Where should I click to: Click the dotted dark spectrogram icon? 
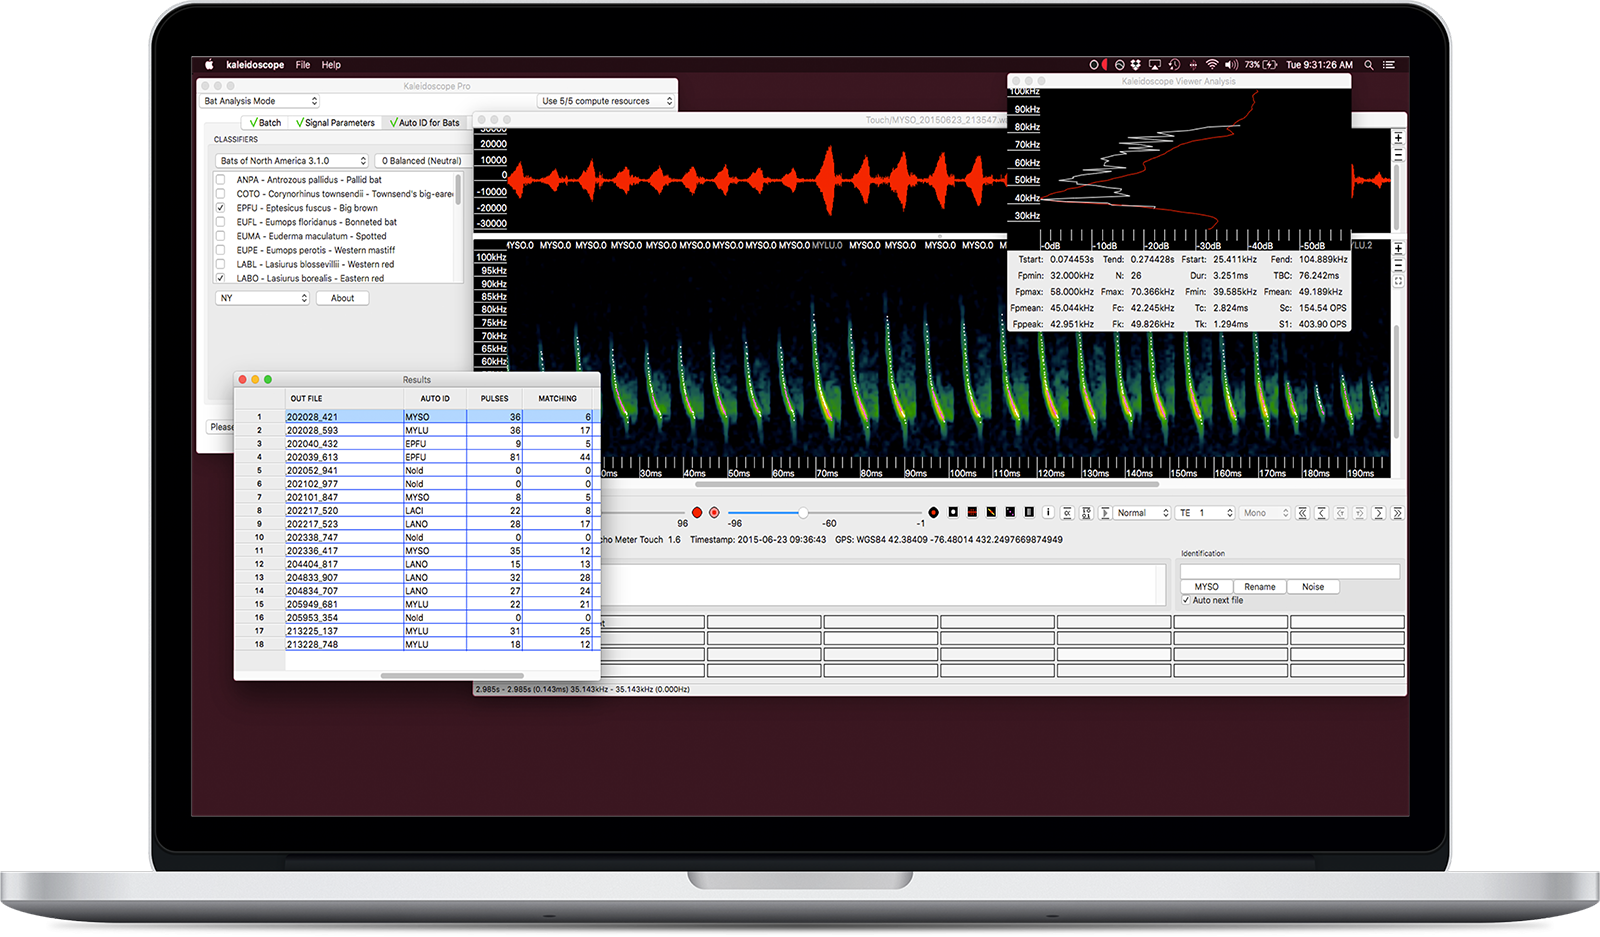(1010, 512)
